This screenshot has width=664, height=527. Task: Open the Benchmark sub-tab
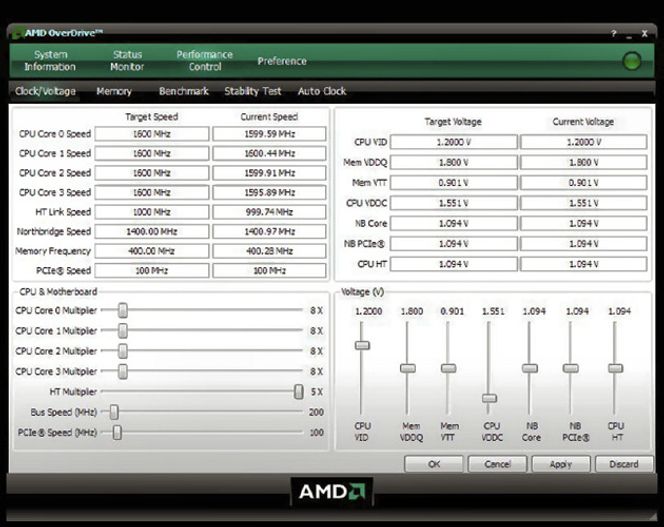(x=184, y=91)
